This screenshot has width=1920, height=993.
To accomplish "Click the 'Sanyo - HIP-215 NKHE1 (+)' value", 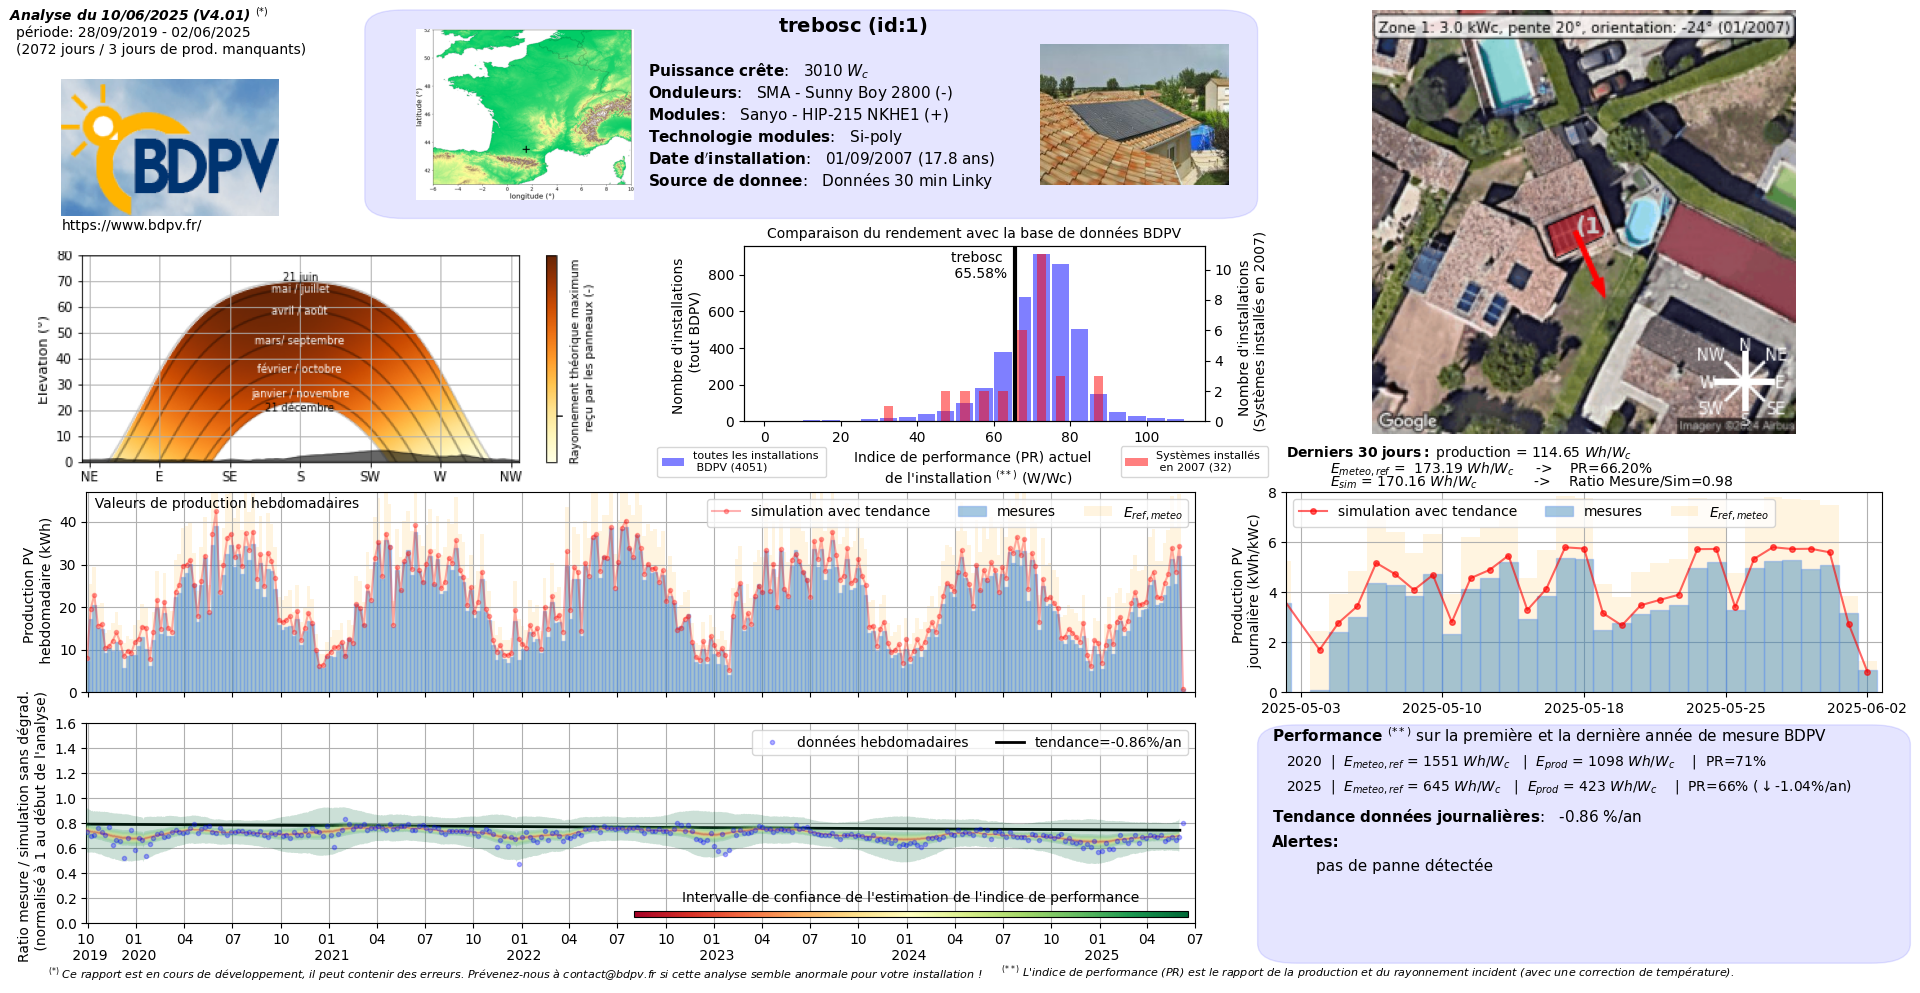I will pyautogui.click(x=844, y=115).
